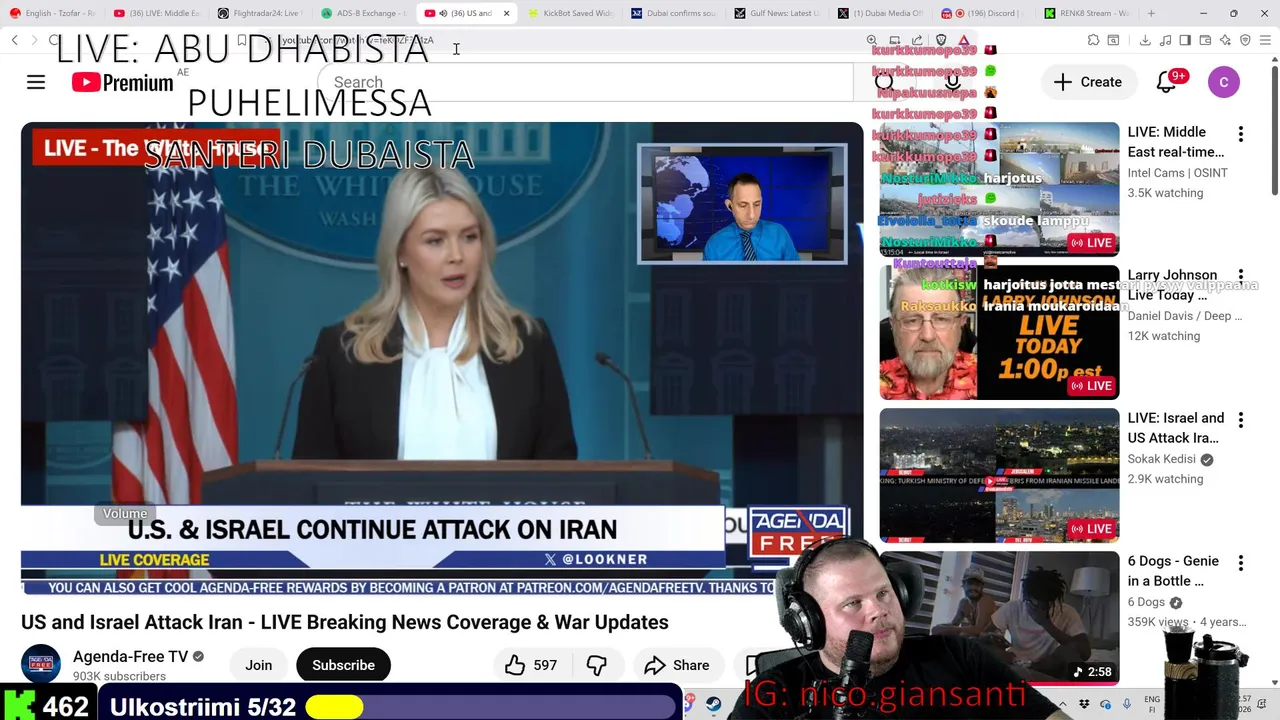Subscribe to Agenda-Free TV
The height and width of the screenshot is (720, 1280).
[x=343, y=665]
